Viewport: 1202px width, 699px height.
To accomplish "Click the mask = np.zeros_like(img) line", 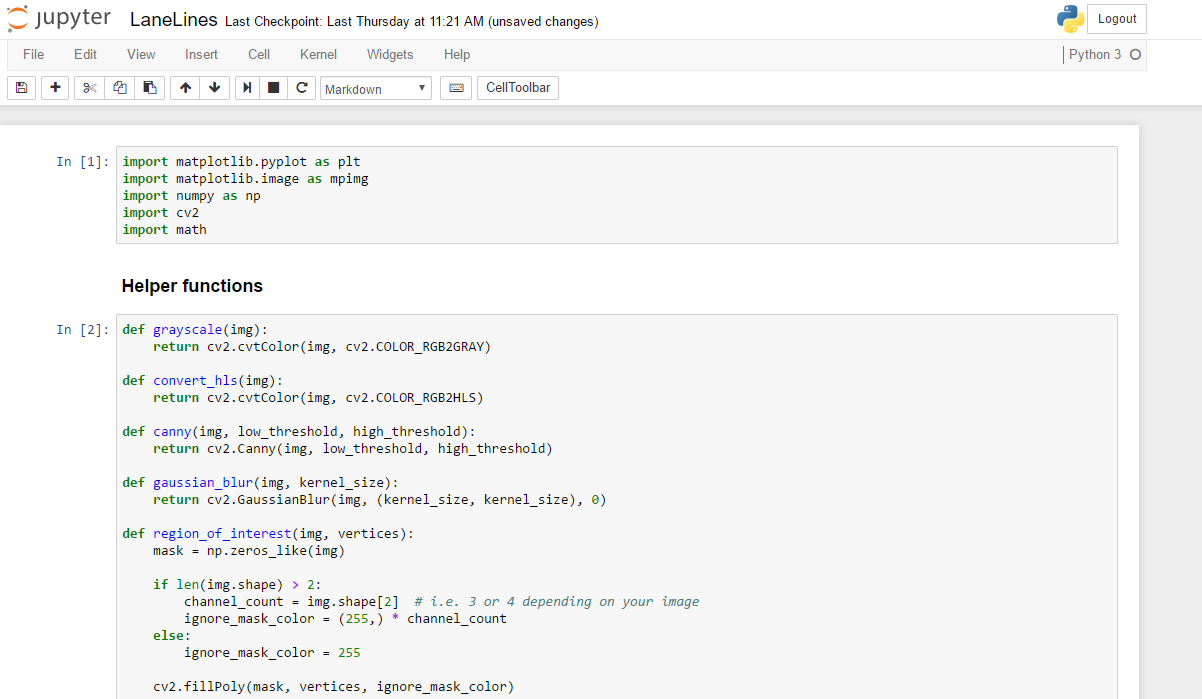I will 249,550.
